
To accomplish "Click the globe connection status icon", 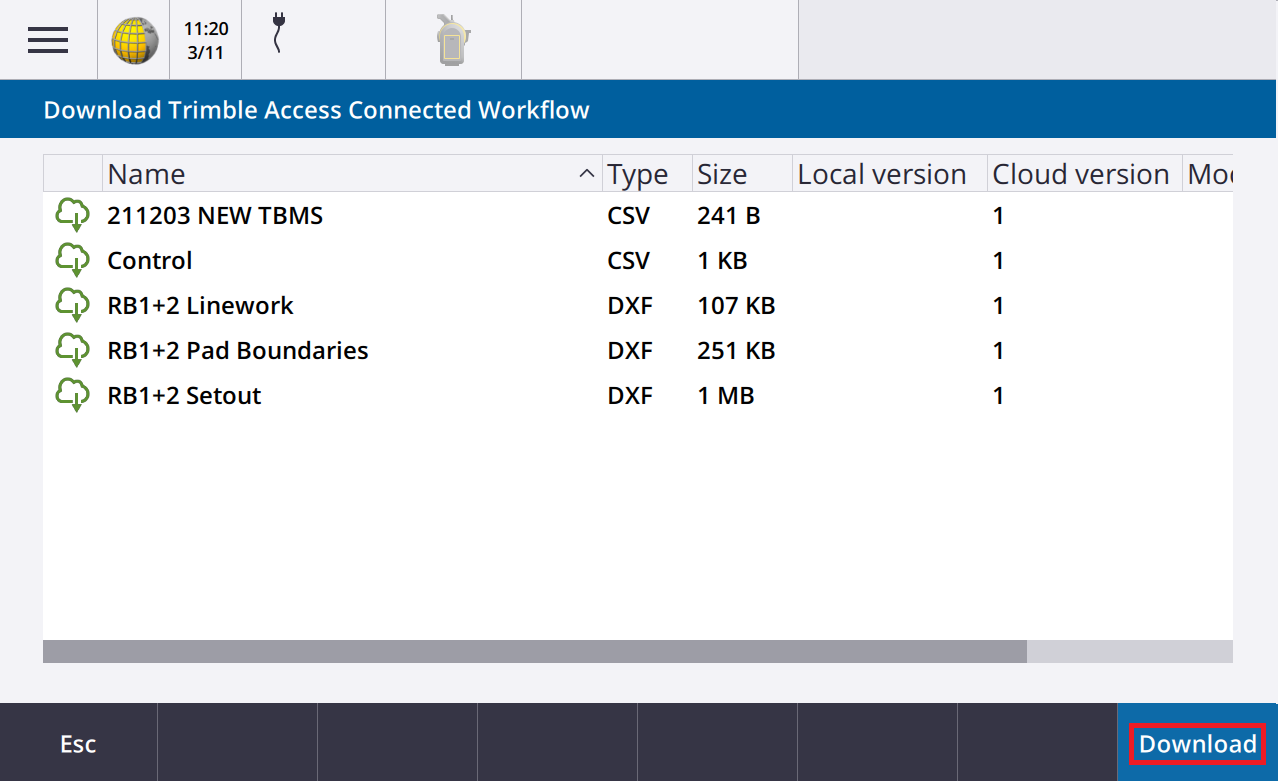I will coord(133,40).
